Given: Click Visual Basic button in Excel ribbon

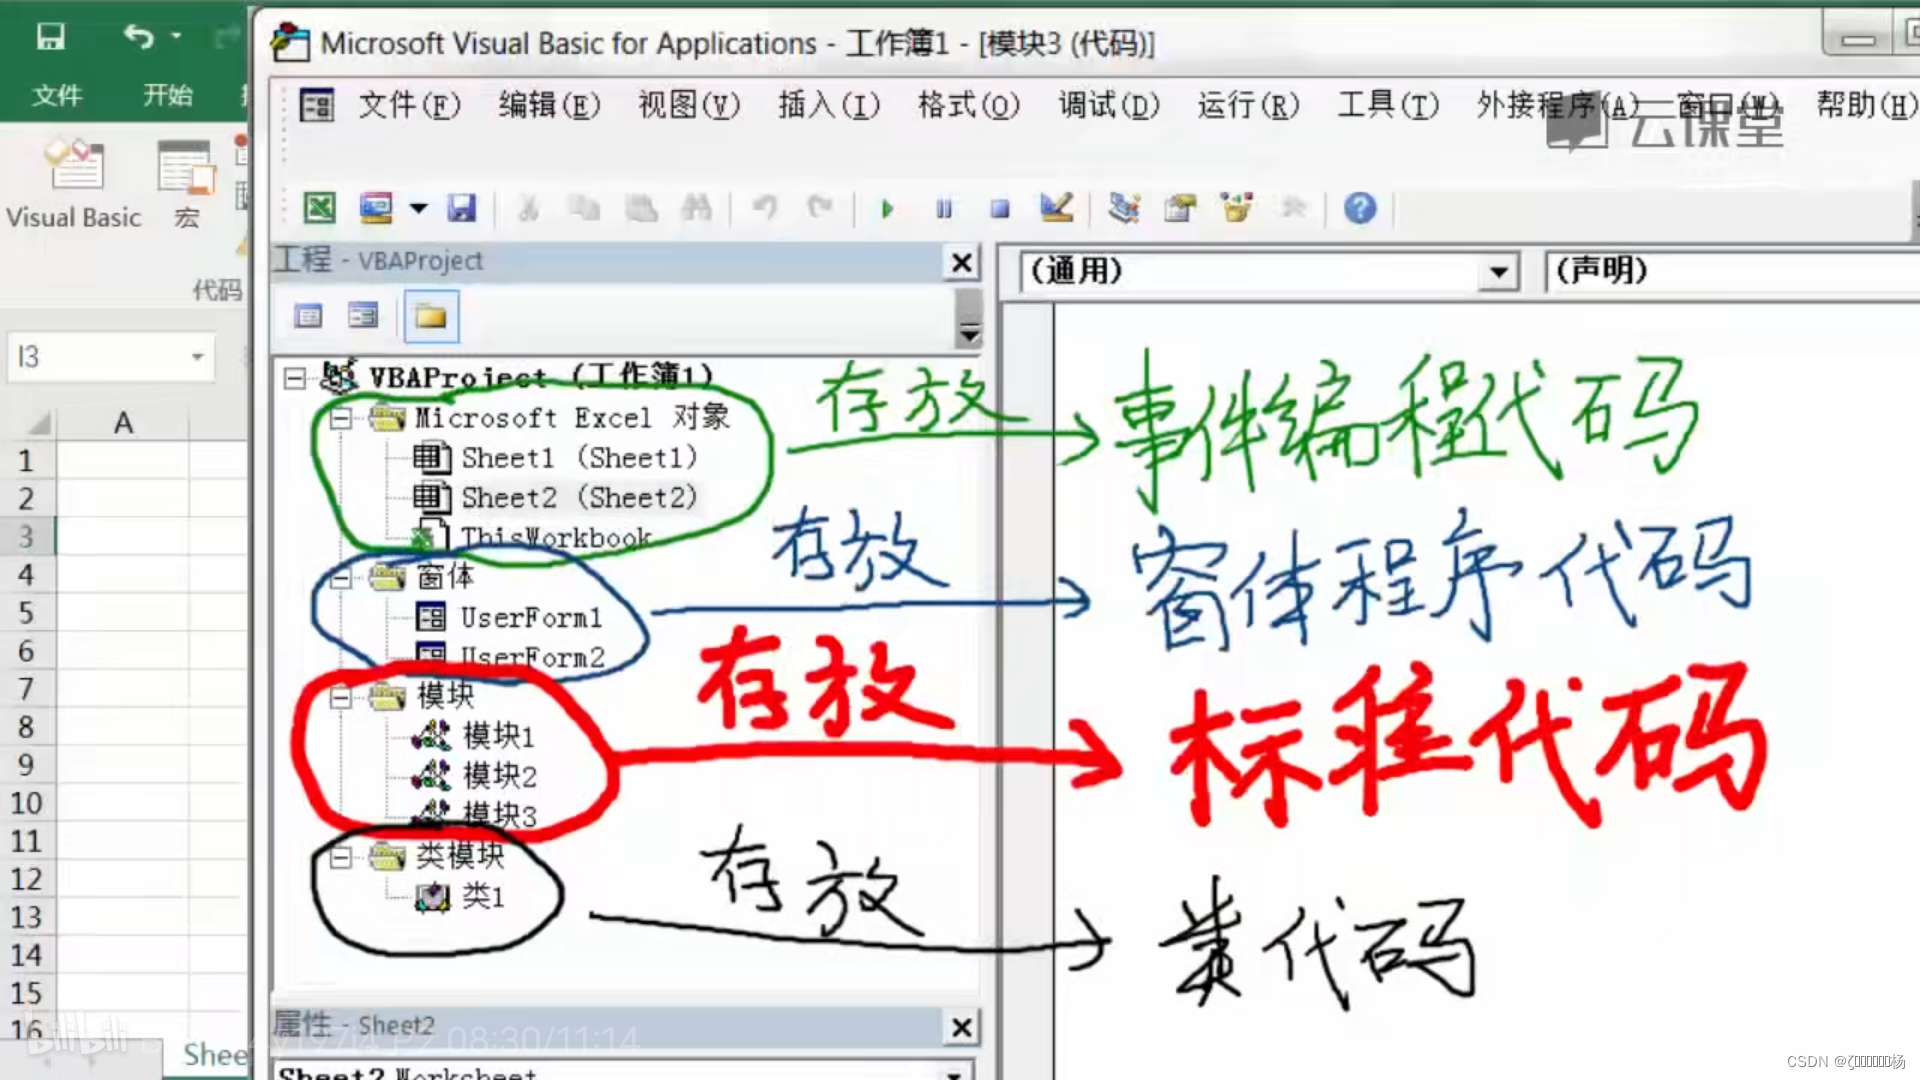Looking at the screenshot, I should [x=73, y=185].
